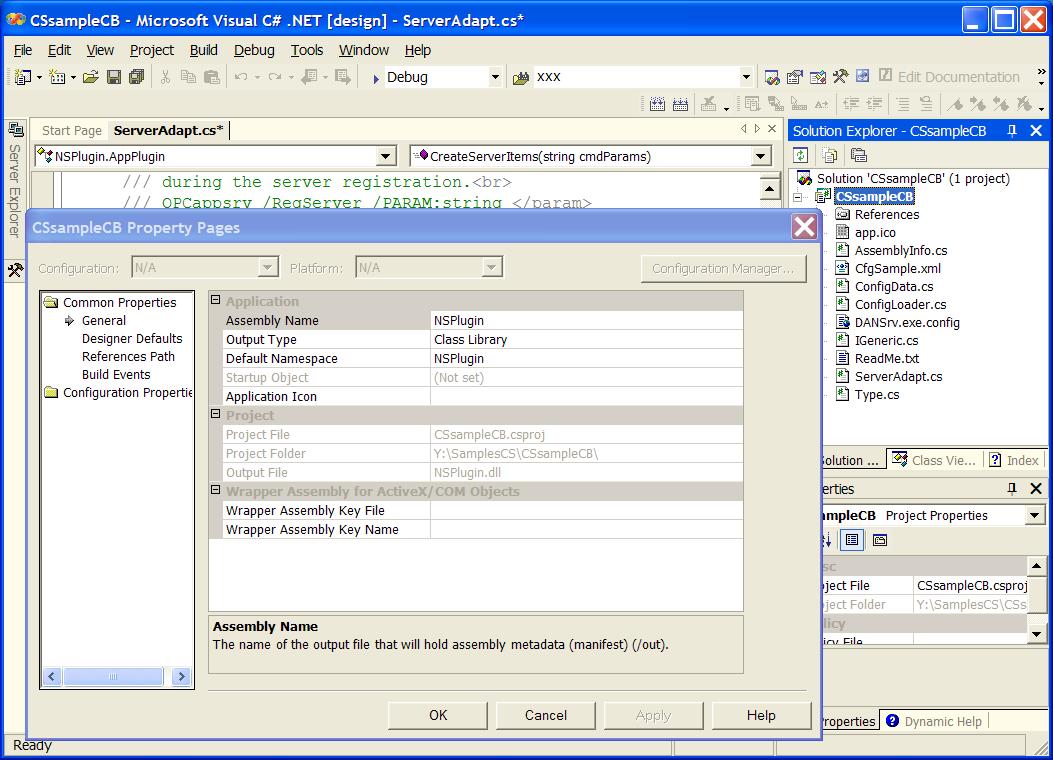Select References Path in property tree

click(x=128, y=357)
